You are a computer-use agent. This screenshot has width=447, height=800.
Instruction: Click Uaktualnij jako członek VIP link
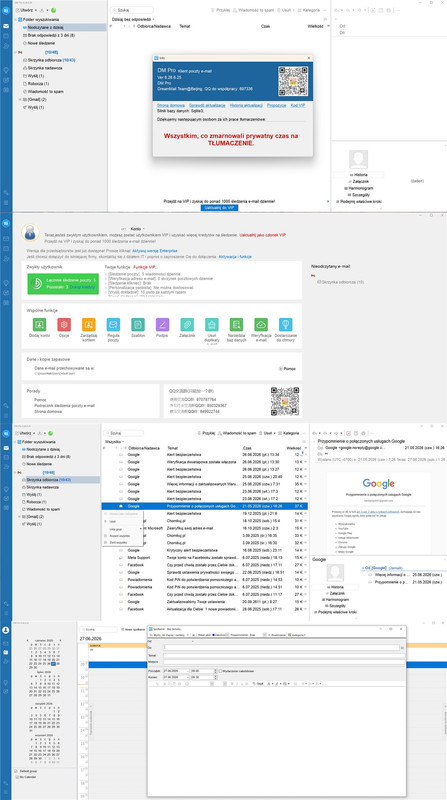pyautogui.click(x=262, y=234)
